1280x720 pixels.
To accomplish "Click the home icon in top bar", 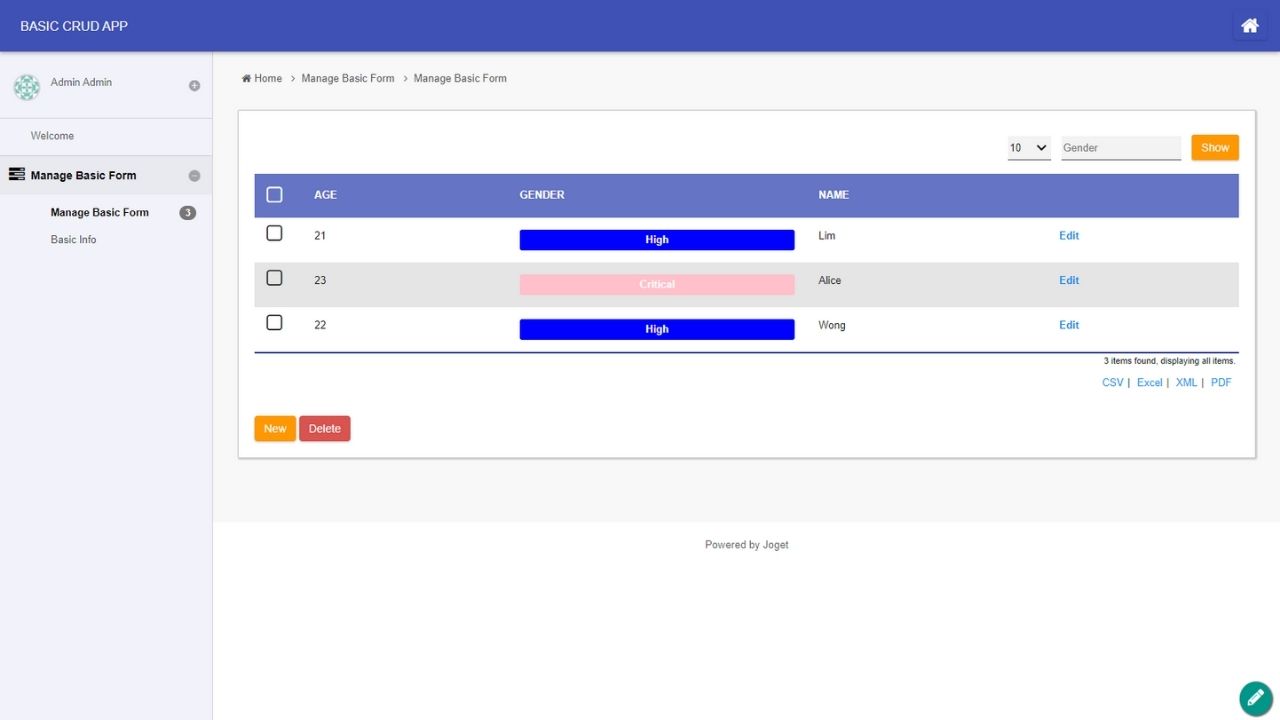I will (1249, 26).
